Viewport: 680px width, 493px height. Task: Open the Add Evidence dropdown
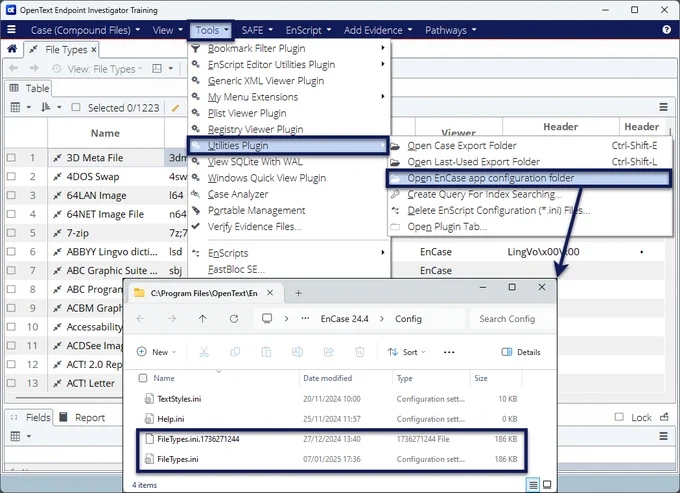tap(378, 30)
